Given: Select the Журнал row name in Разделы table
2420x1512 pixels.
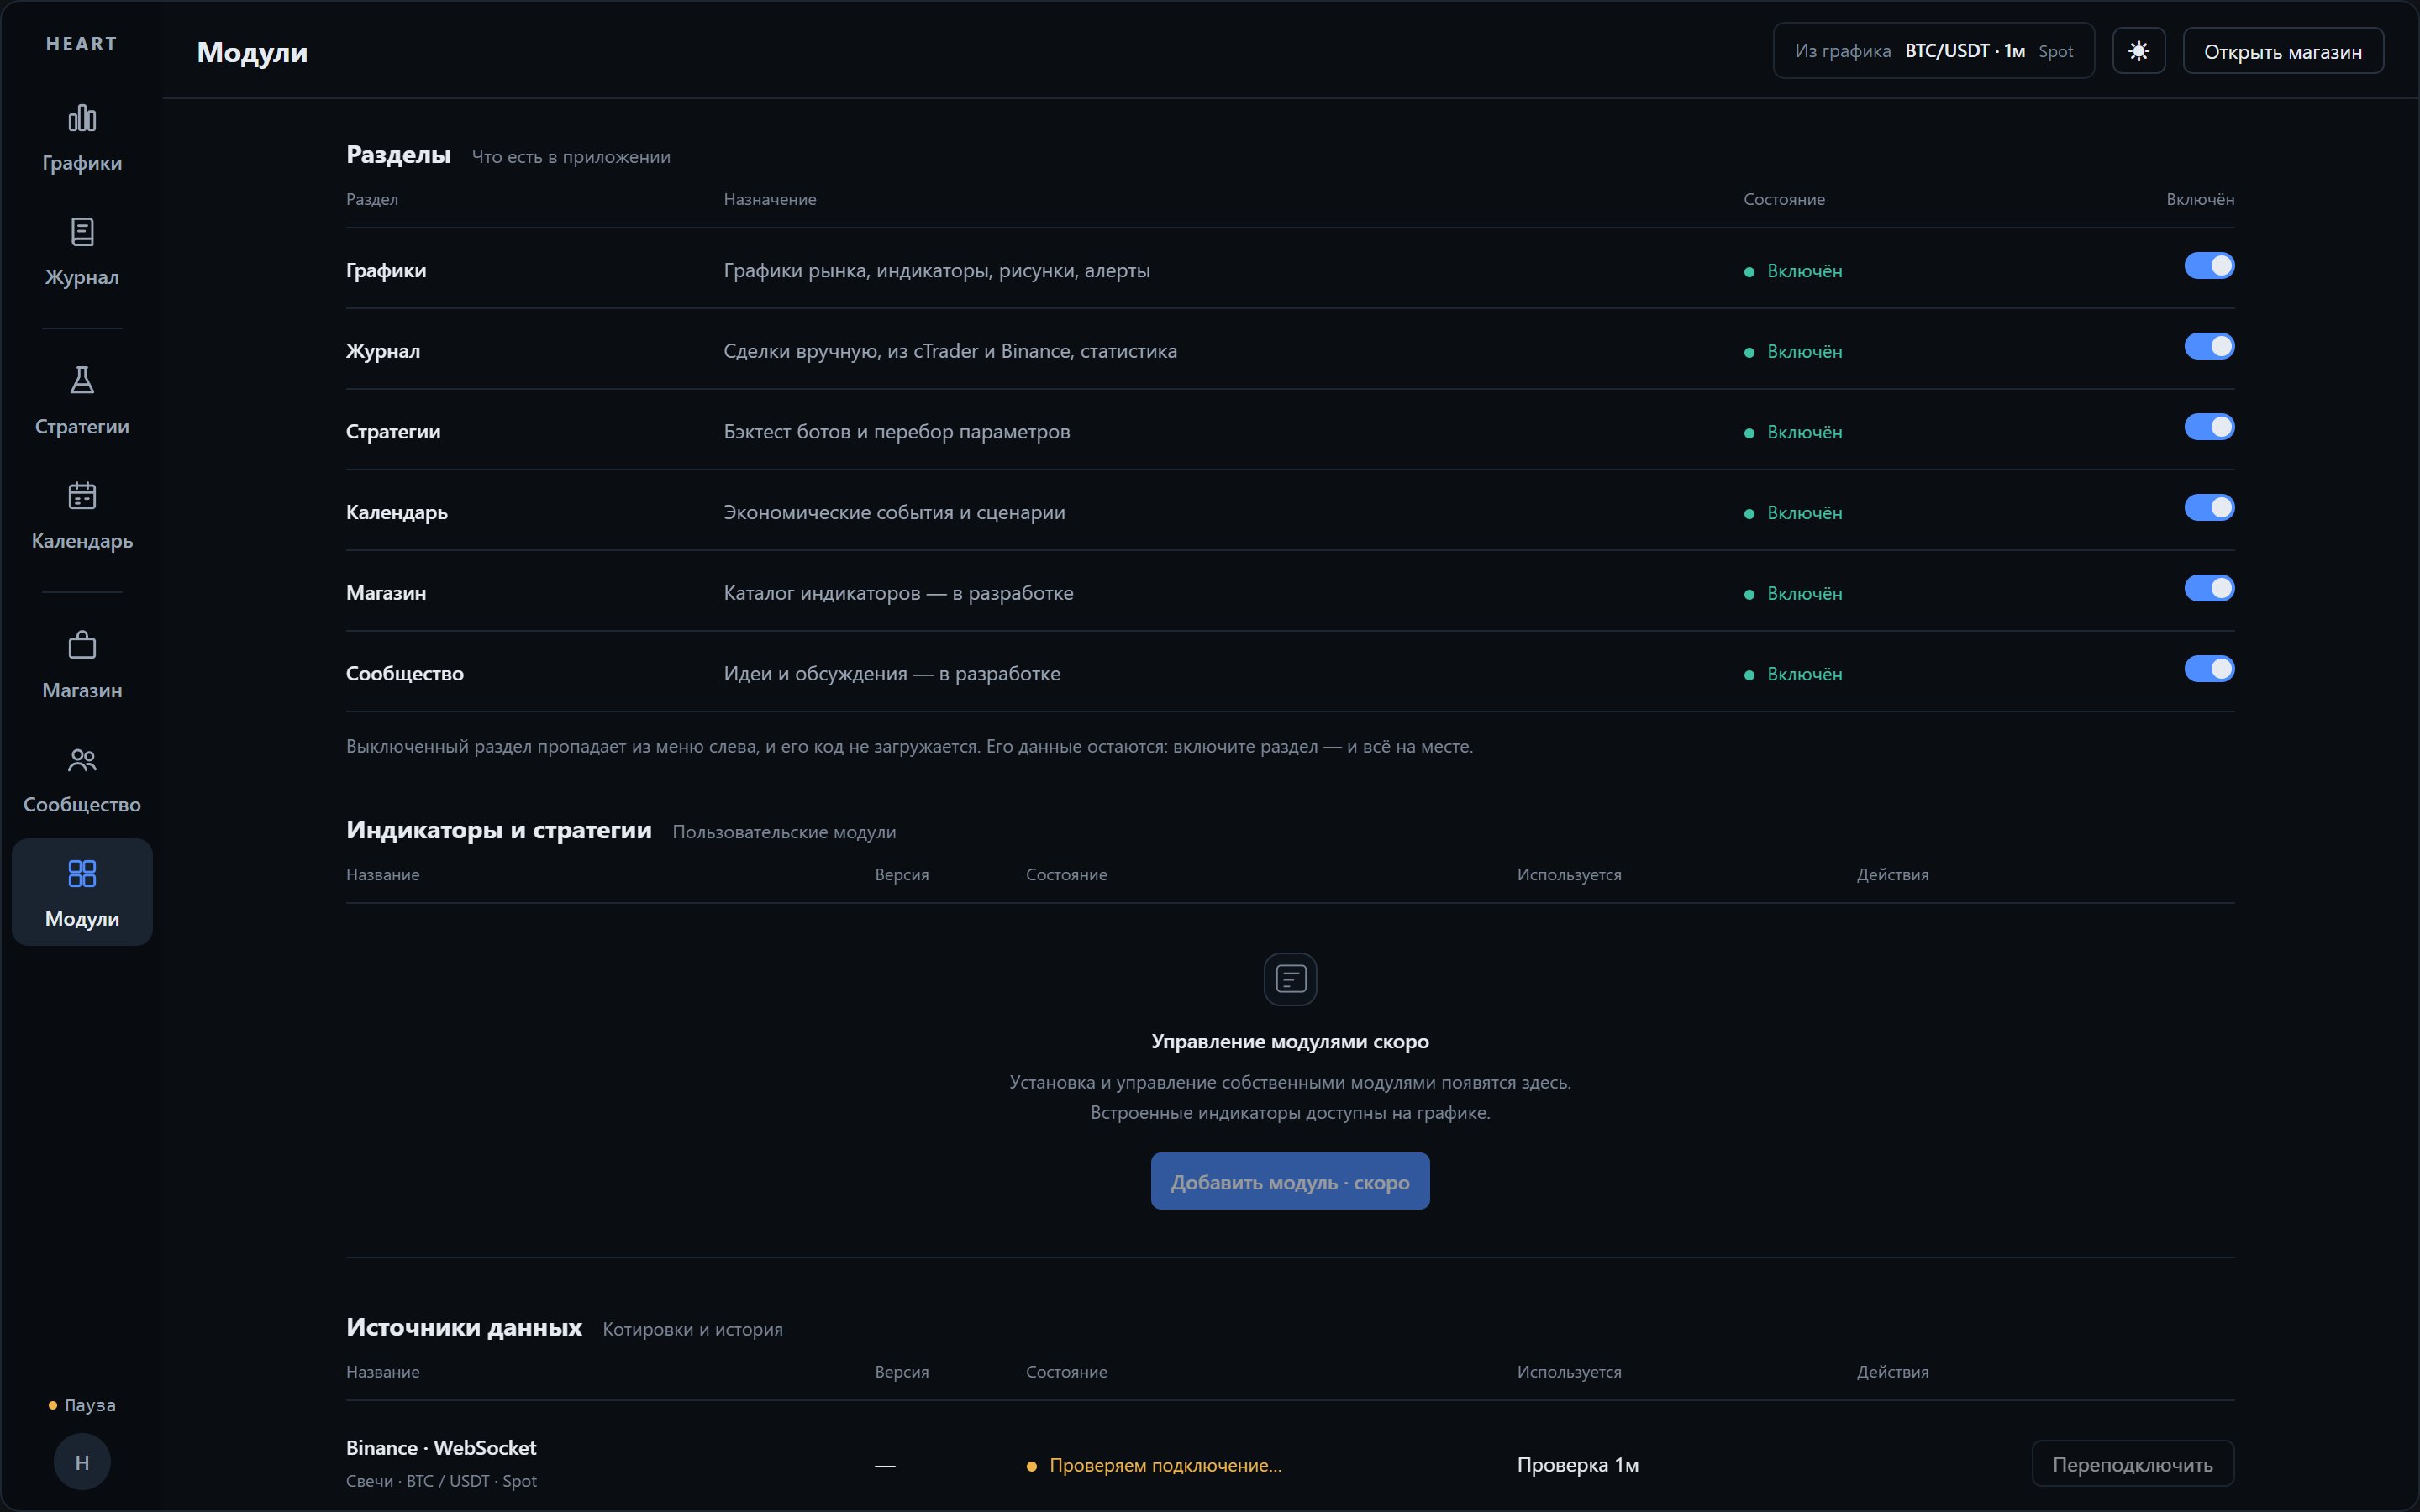Looking at the screenshot, I should point(383,351).
